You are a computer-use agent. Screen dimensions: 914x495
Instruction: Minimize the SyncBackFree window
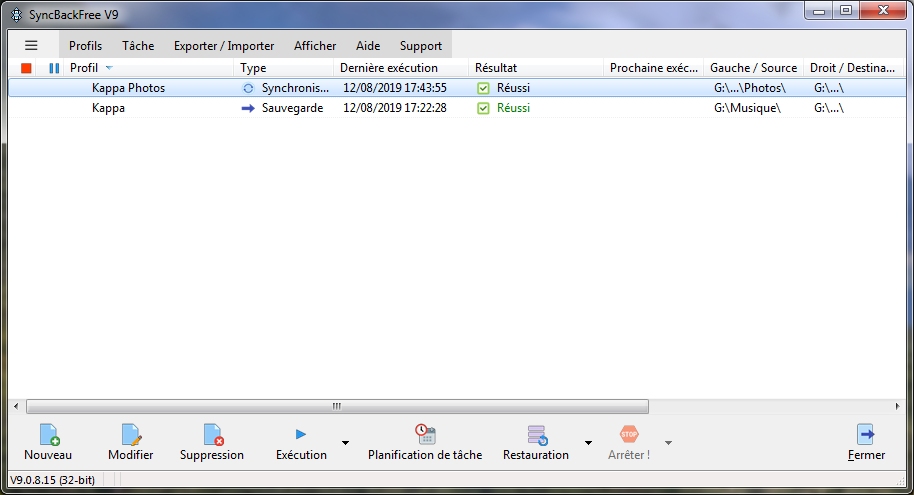click(819, 10)
